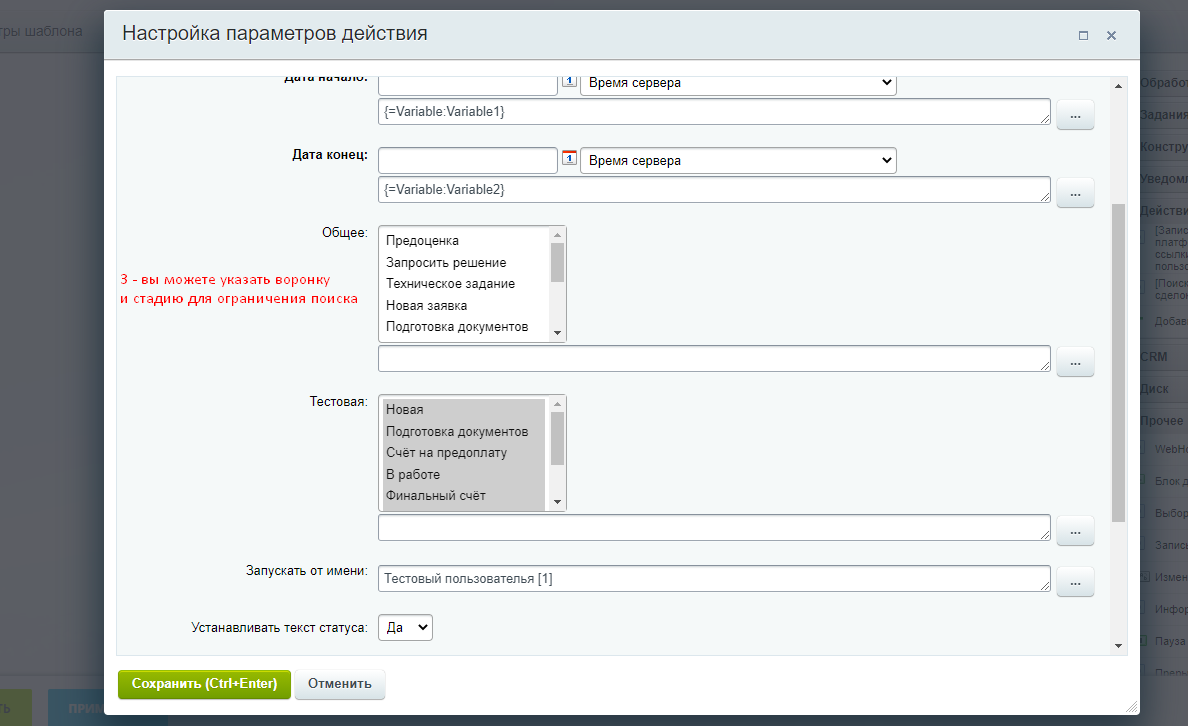Click the '...' button under the Общее list

click(x=1075, y=361)
